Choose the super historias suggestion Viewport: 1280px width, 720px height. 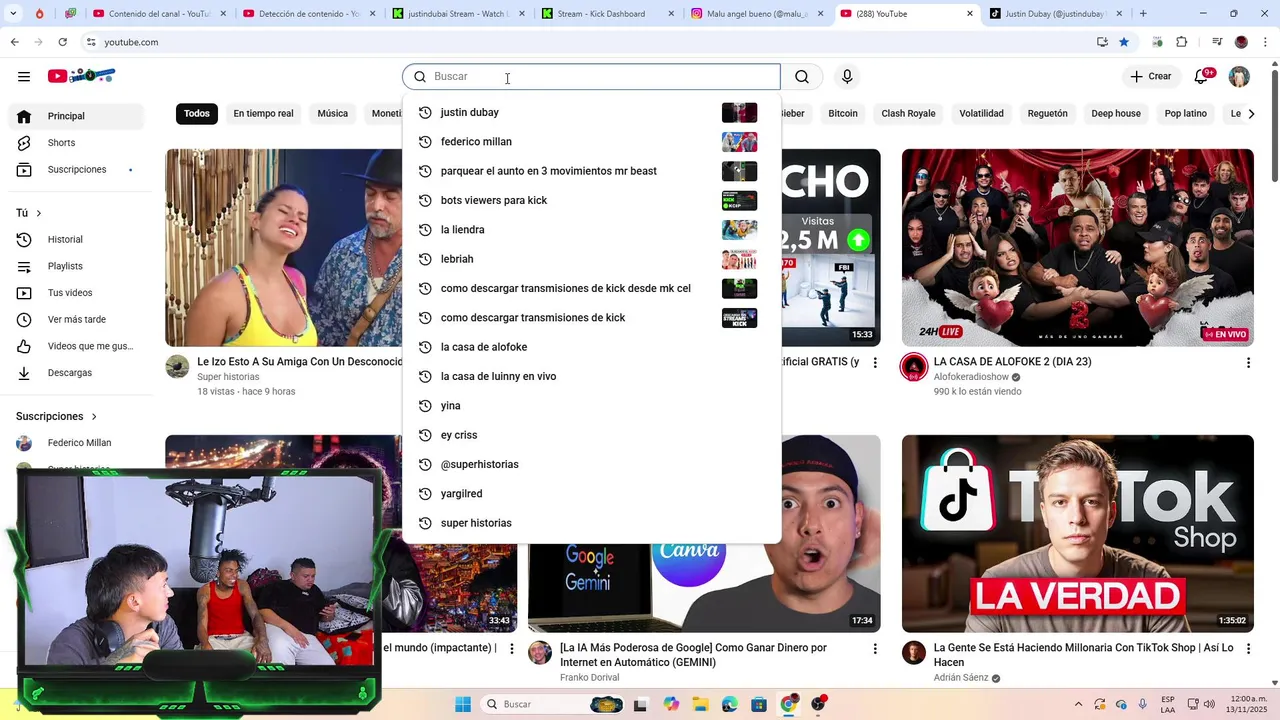[591, 523]
